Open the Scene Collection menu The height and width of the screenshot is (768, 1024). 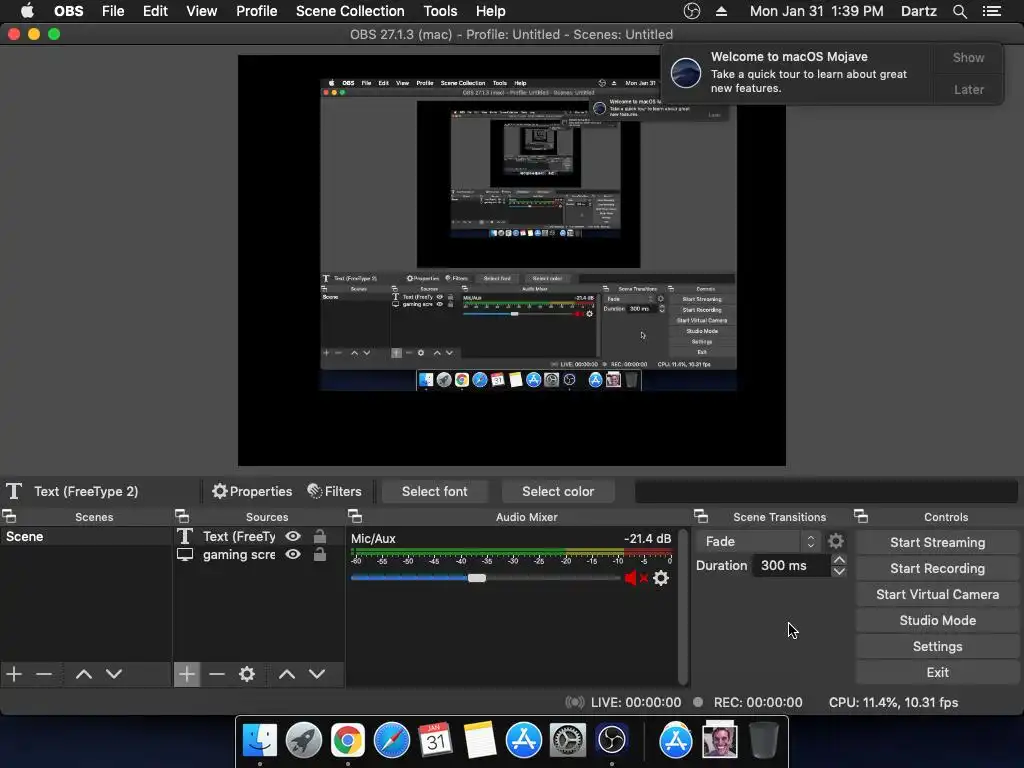click(x=350, y=11)
